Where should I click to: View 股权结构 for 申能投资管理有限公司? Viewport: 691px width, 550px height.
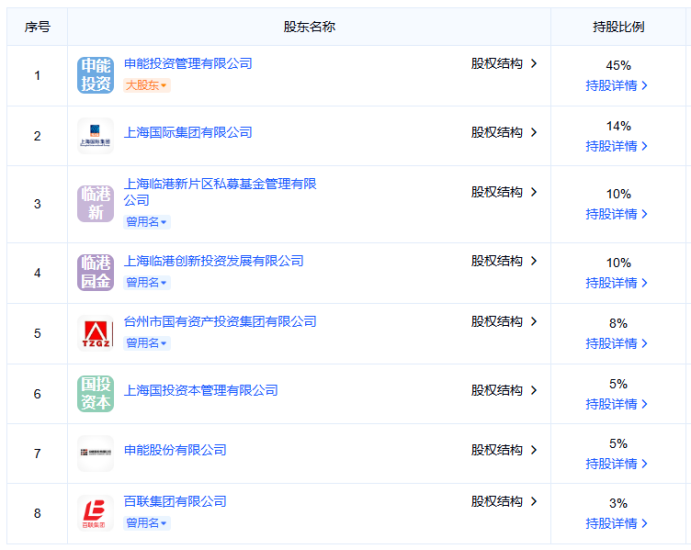504,63
